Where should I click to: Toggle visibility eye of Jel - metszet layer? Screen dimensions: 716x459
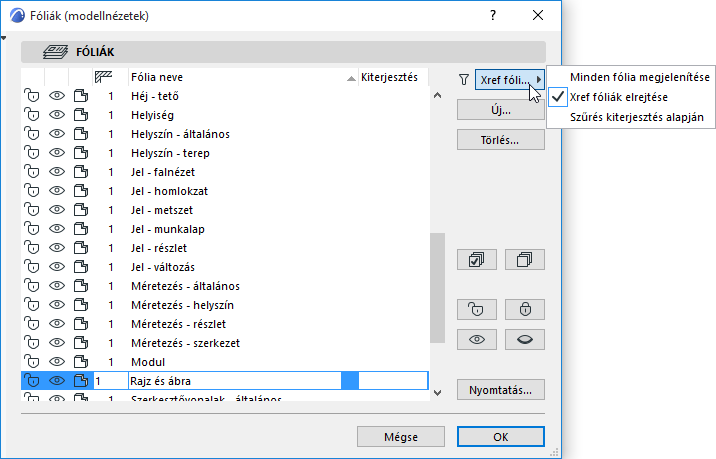click(56, 210)
